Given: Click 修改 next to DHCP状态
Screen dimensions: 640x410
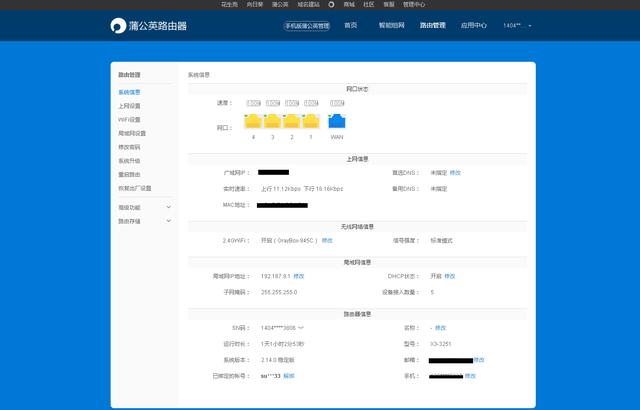Looking at the screenshot, I should [x=449, y=276].
